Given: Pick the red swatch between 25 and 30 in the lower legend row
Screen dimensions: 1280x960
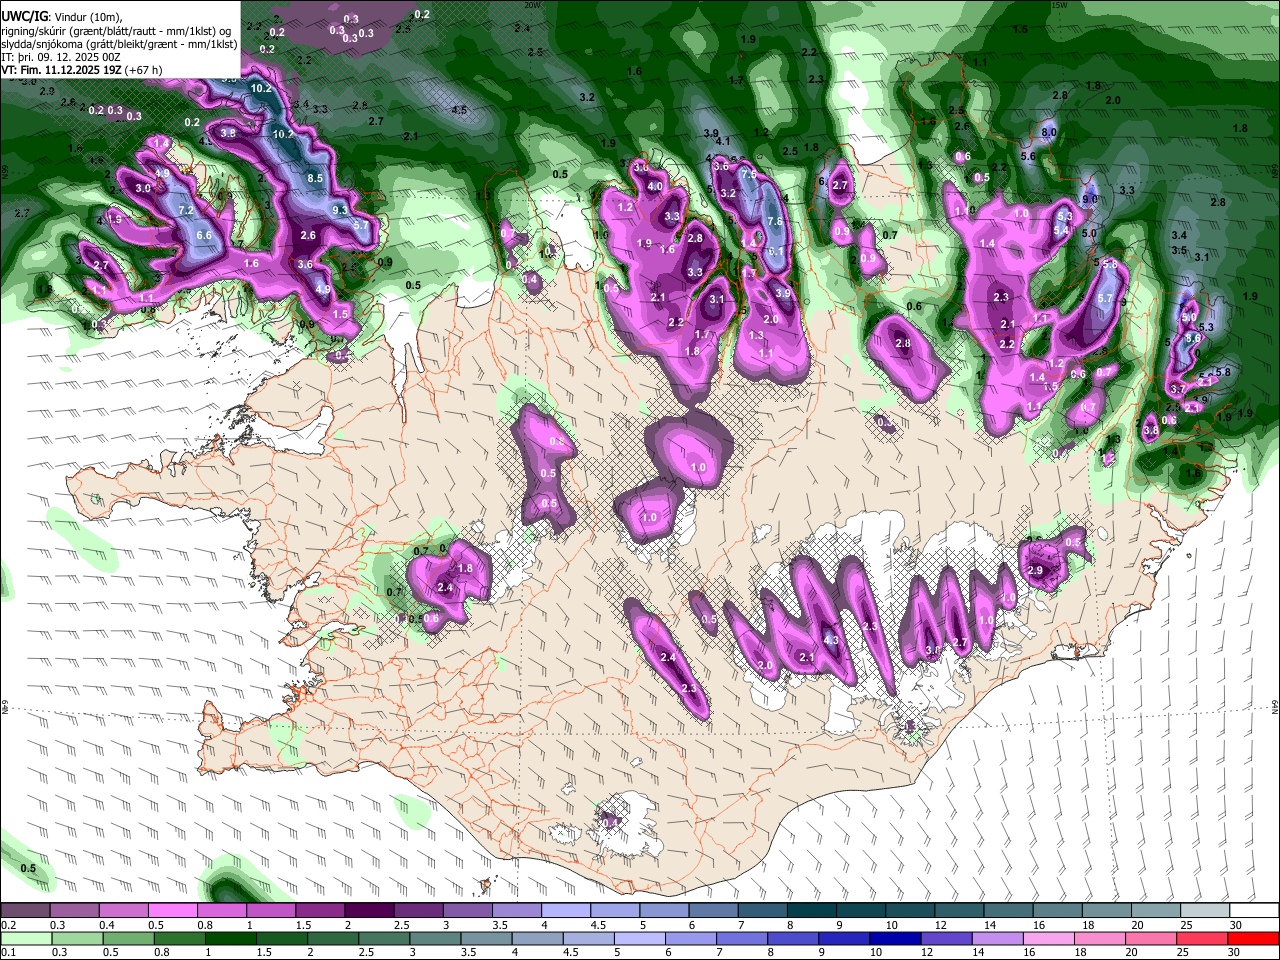Looking at the screenshot, I should pyautogui.click(x=1202, y=939).
